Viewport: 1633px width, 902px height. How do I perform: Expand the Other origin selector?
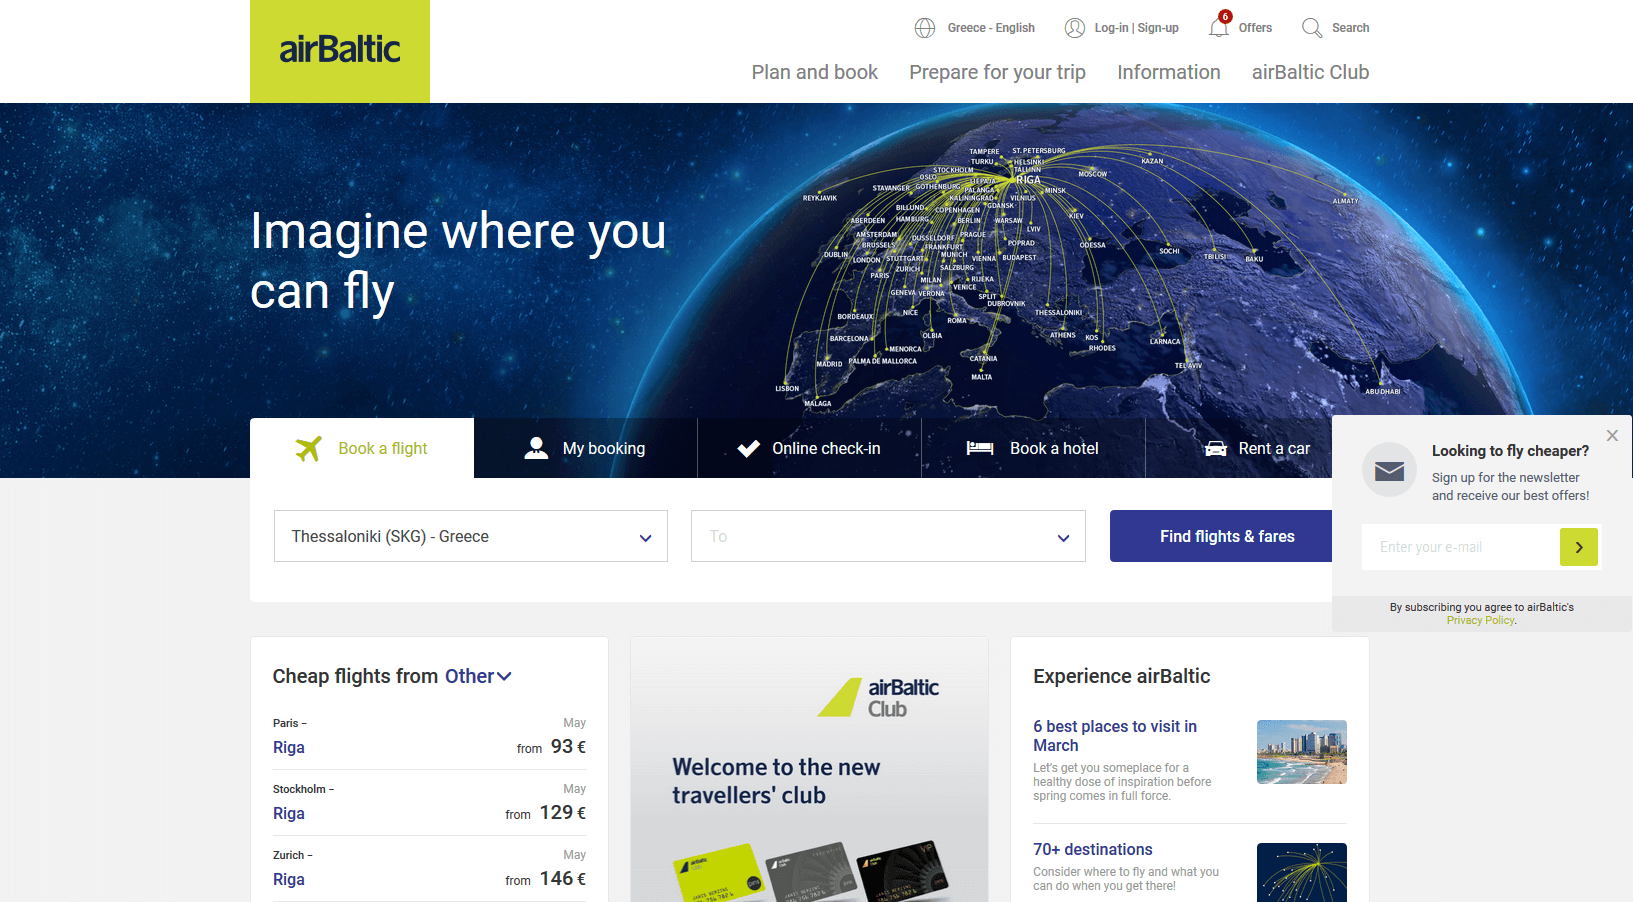(478, 676)
